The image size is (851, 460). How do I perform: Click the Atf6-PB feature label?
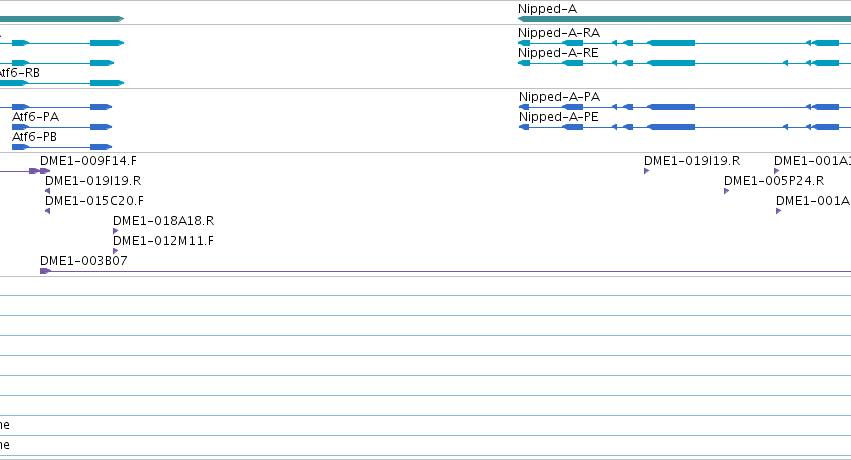(34, 137)
